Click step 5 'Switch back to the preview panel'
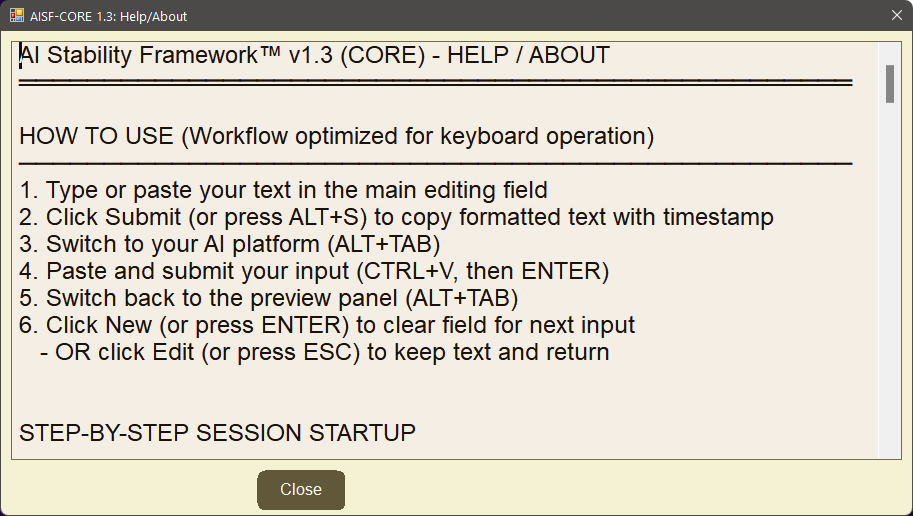The image size is (913, 516). tap(268, 298)
